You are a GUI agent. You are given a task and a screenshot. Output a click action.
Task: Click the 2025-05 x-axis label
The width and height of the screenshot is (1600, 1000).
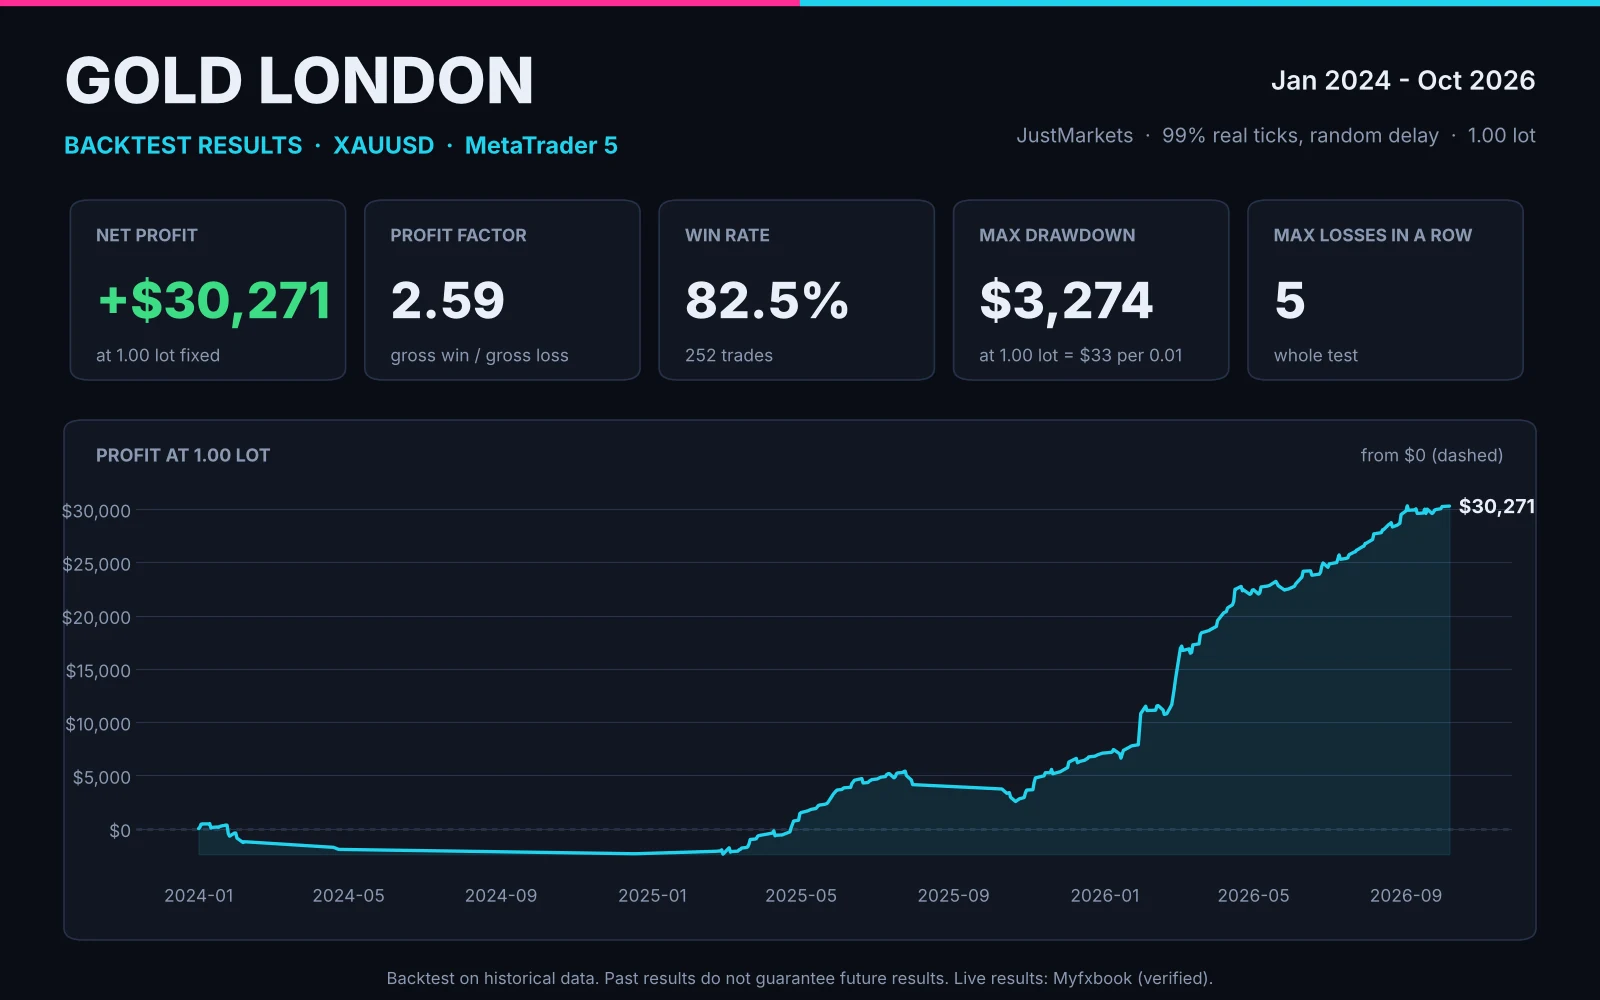pyautogui.click(x=801, y=896)
